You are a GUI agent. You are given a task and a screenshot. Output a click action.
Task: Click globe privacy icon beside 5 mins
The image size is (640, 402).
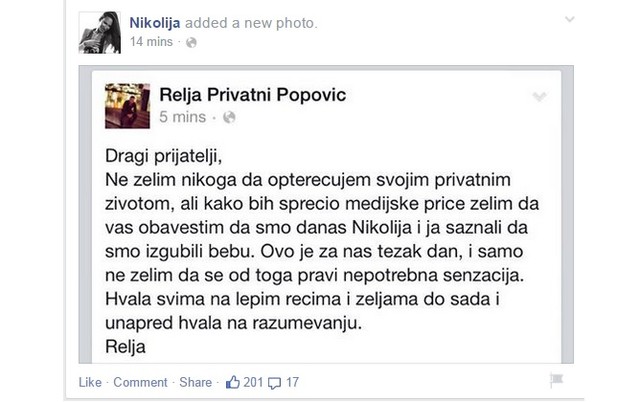(228, 117)
